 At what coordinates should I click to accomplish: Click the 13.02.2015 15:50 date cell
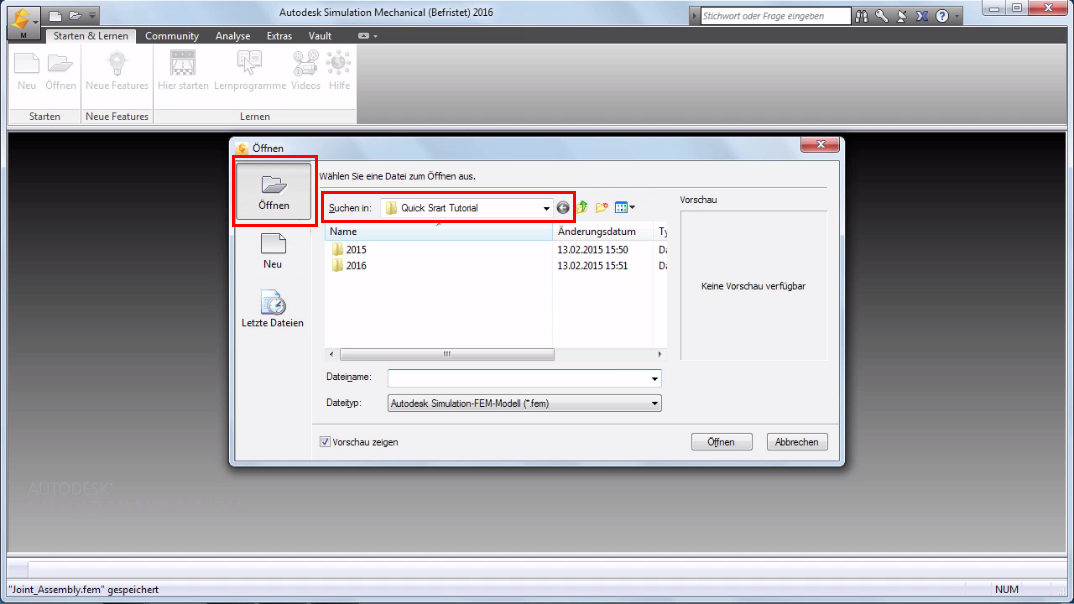[592, 249]
